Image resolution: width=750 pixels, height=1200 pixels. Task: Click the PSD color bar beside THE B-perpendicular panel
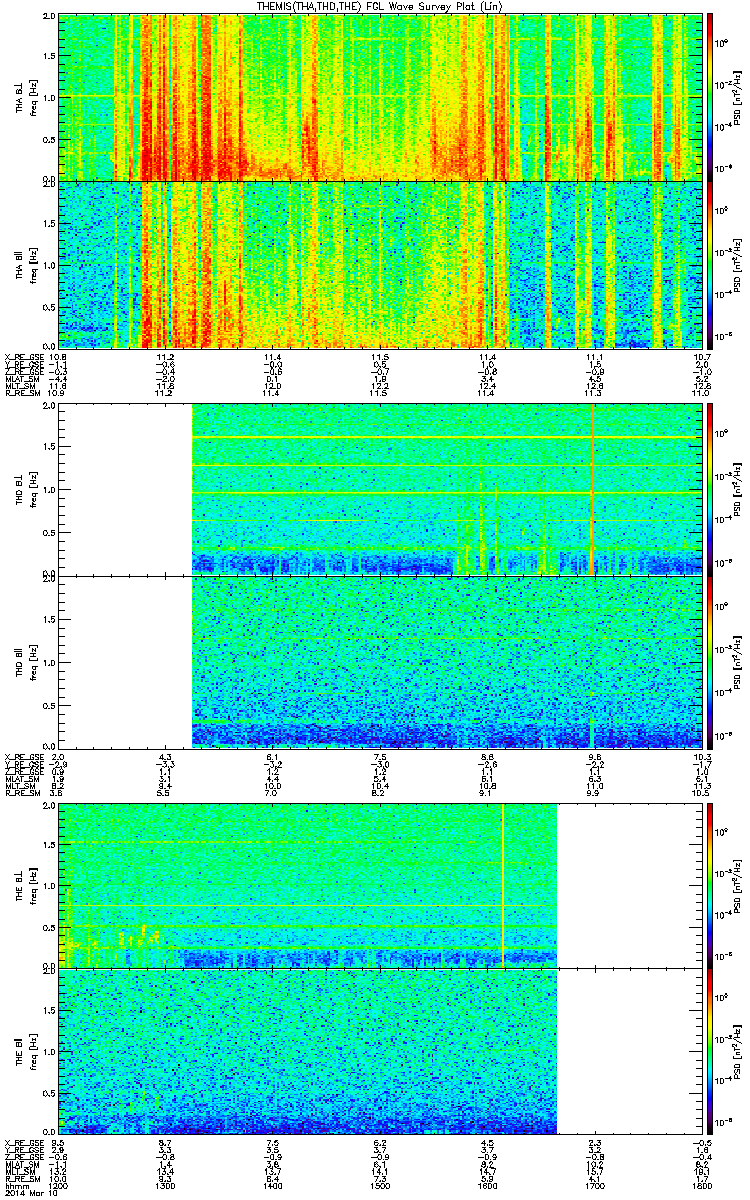point(711,884)
